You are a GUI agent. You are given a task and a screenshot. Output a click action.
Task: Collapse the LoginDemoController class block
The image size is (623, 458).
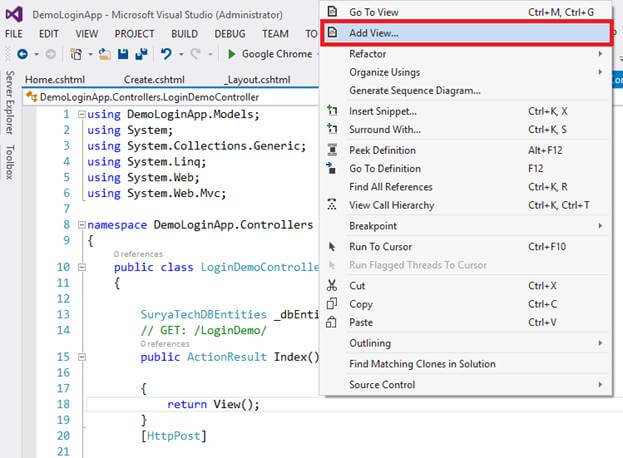81,267
